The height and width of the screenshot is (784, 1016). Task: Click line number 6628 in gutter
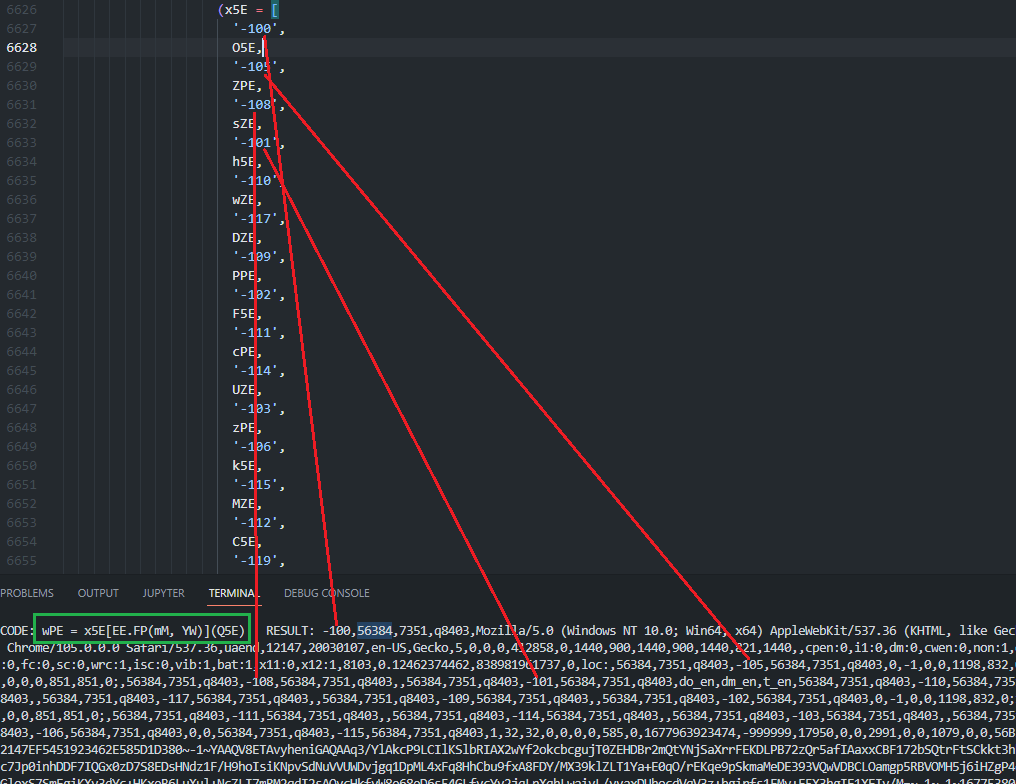[22, 48]
